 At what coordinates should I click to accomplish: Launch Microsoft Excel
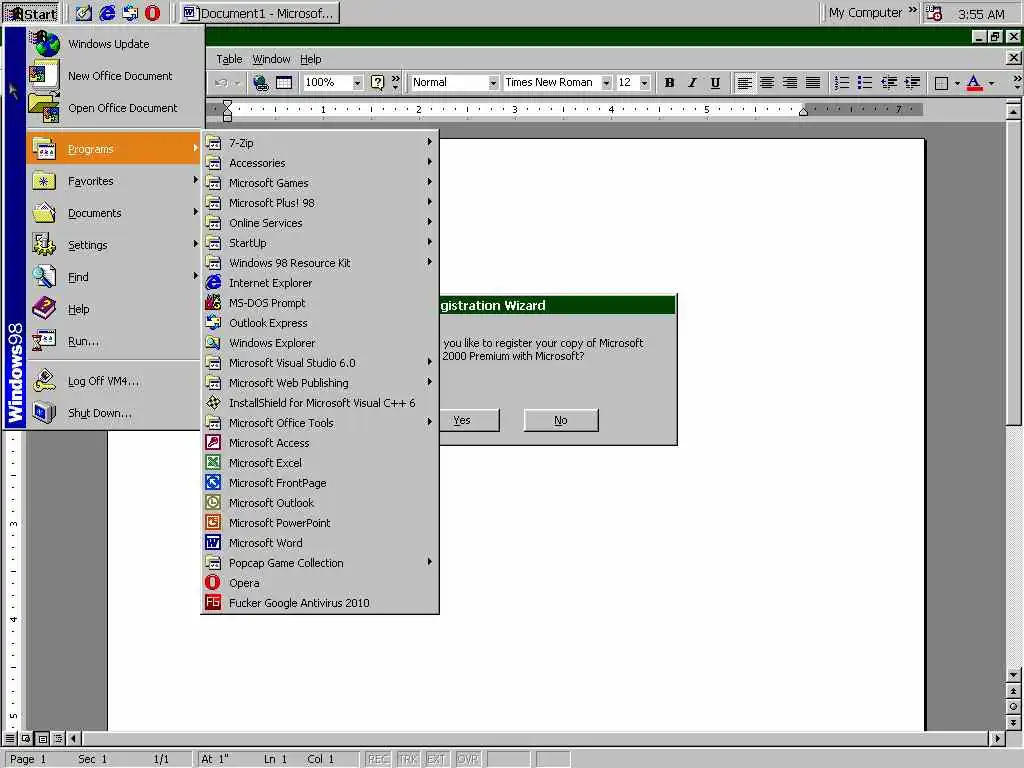click(319, 463)
